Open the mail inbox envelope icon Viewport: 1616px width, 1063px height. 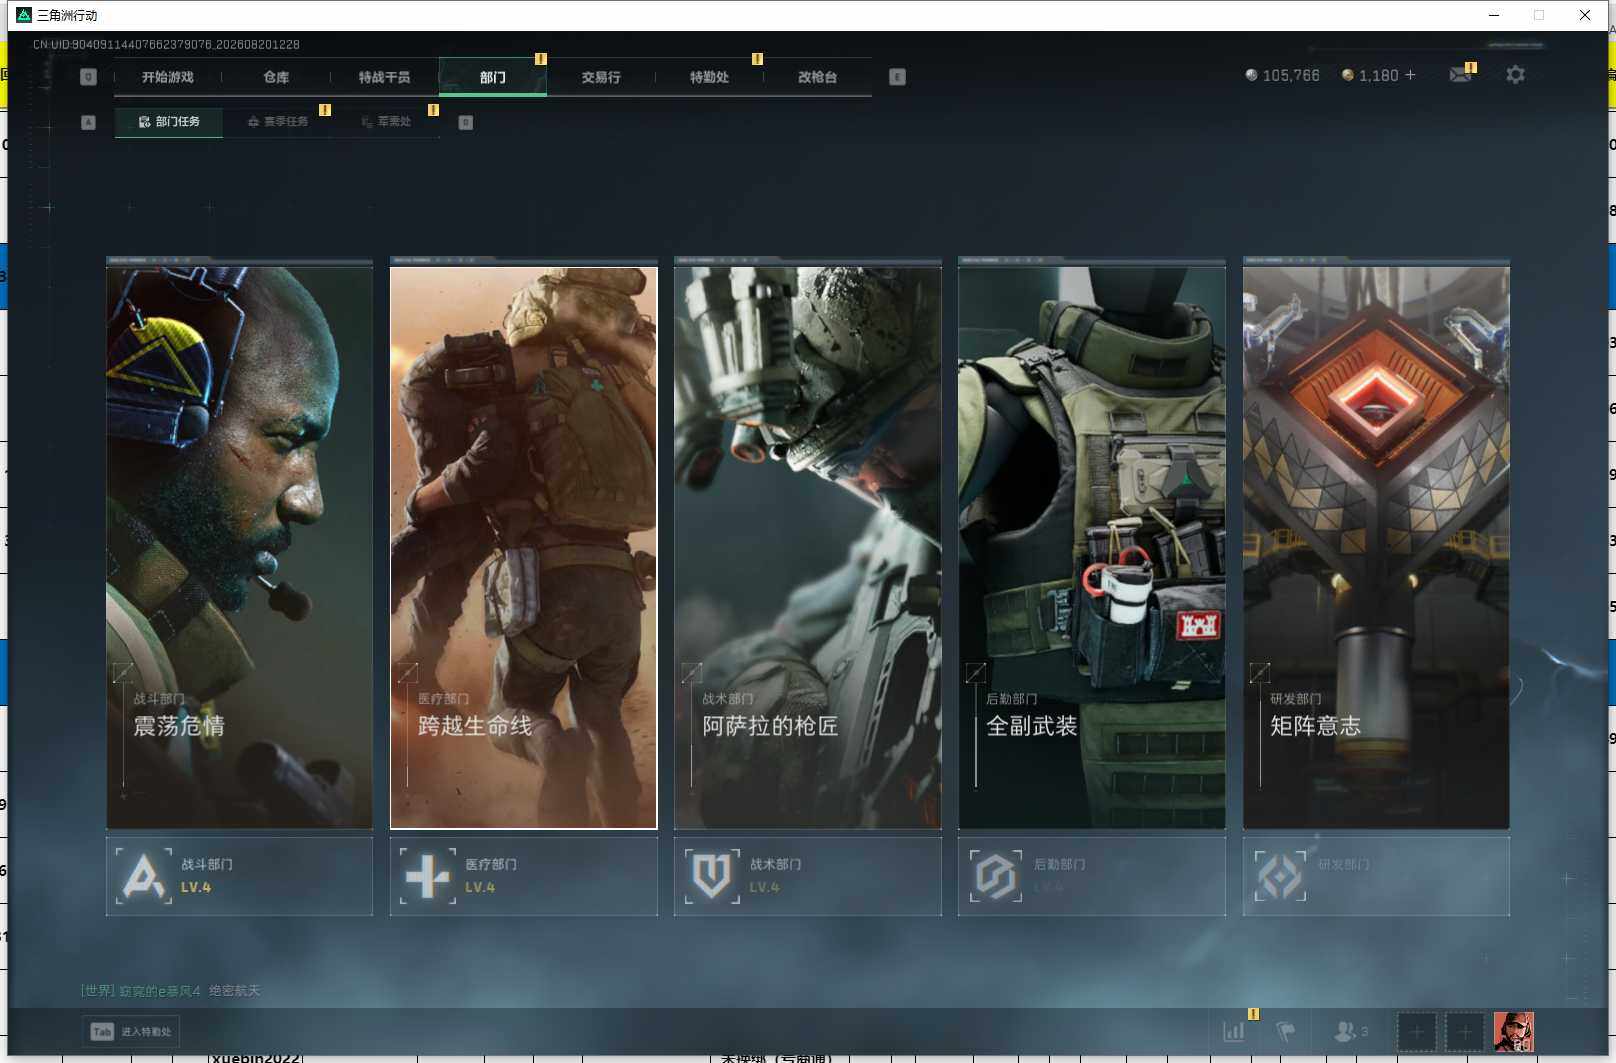pyautogui.click(x=1460, y=75)
